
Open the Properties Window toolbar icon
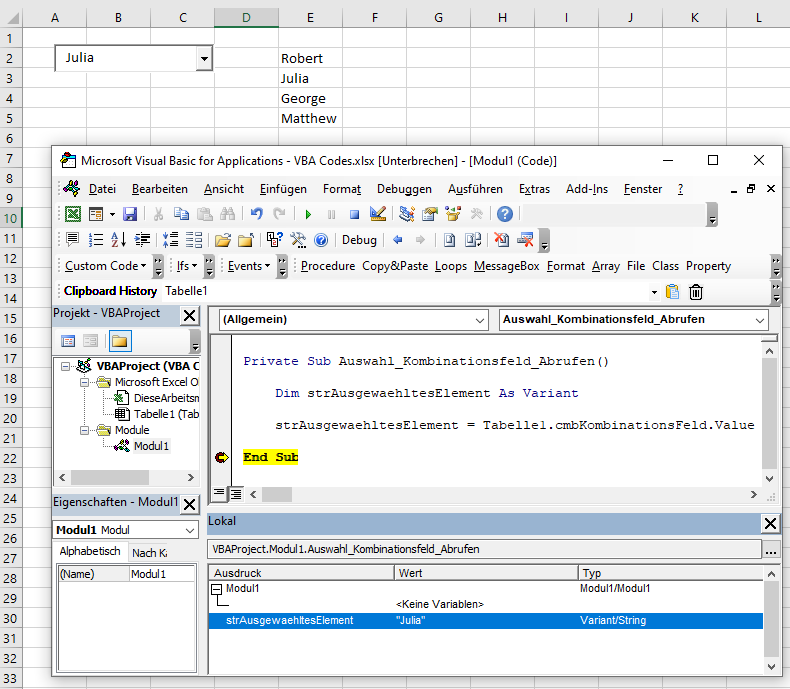coord(430,214)
